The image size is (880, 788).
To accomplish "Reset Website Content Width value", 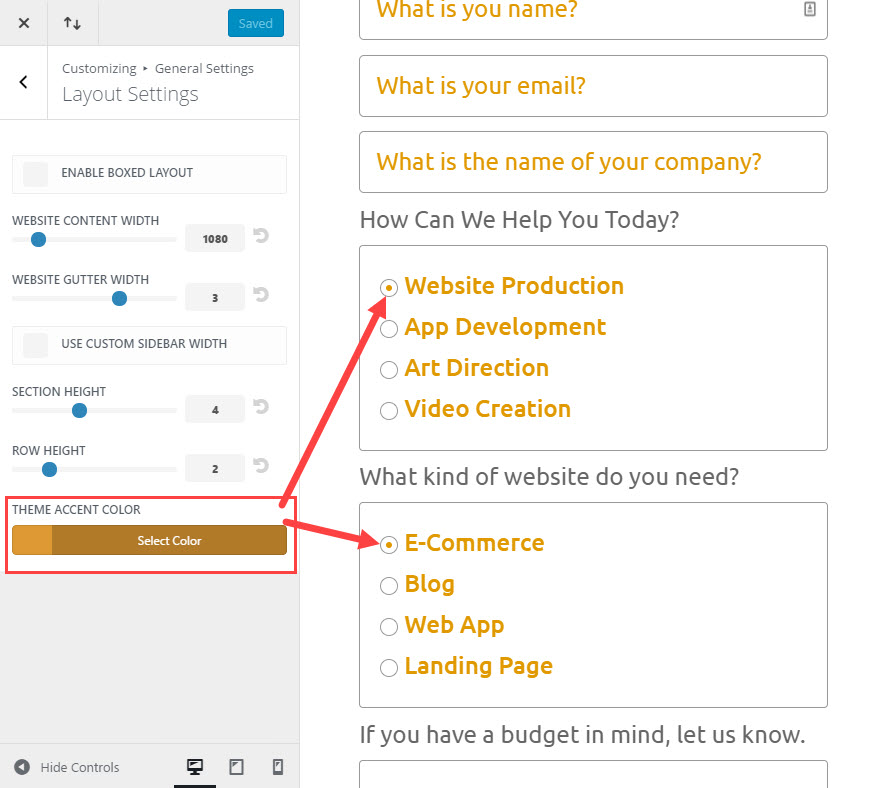I will (x=261, y=237).
